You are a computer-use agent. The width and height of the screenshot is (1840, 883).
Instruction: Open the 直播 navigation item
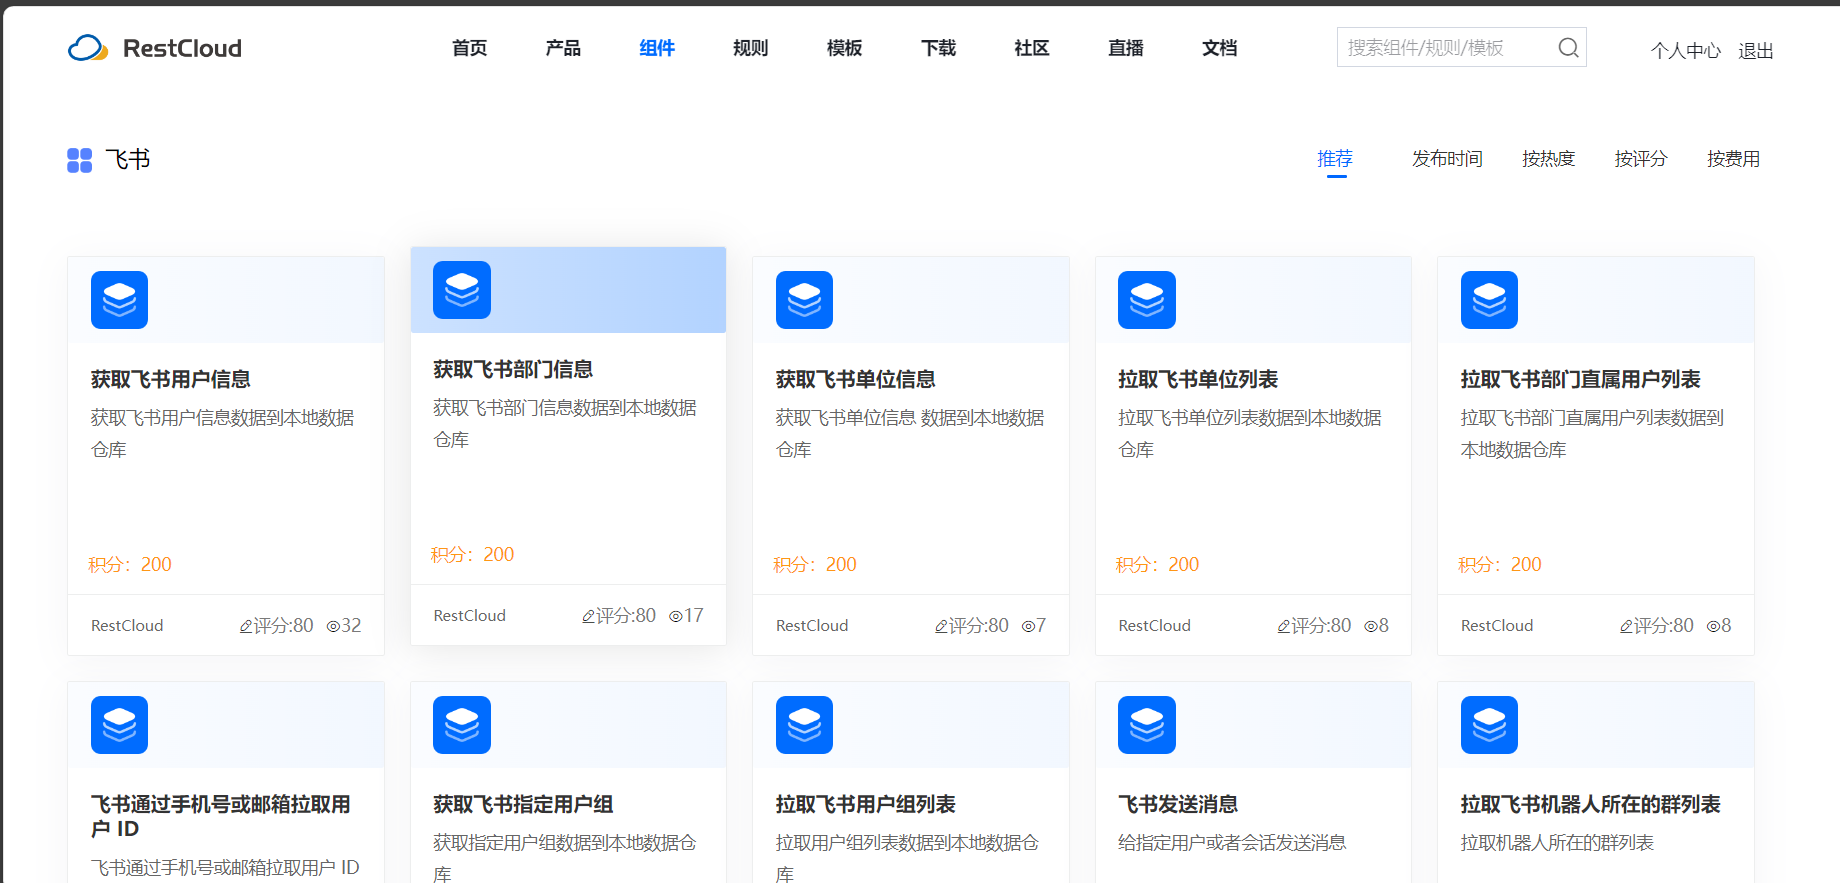[x=1126, y=48]
